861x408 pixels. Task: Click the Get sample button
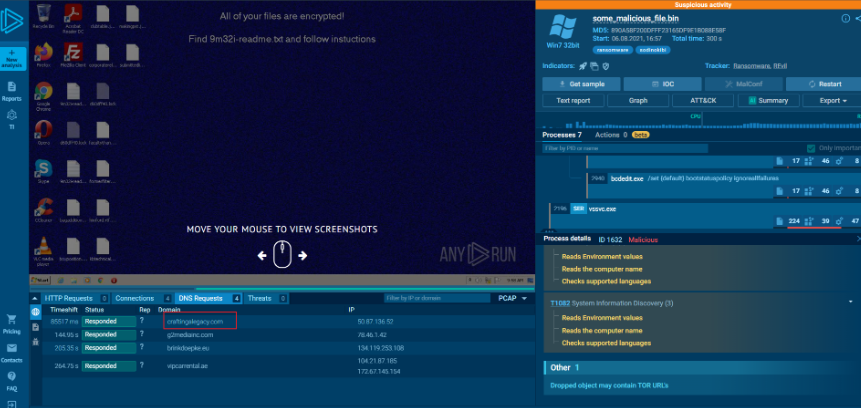coord(582,84)
